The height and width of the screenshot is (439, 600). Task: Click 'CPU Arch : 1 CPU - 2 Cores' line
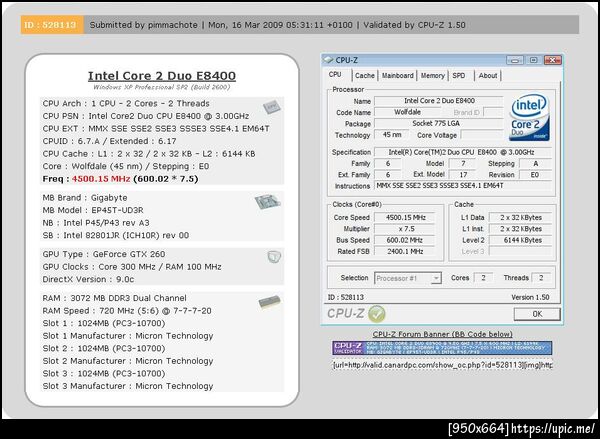click(126, 104)
